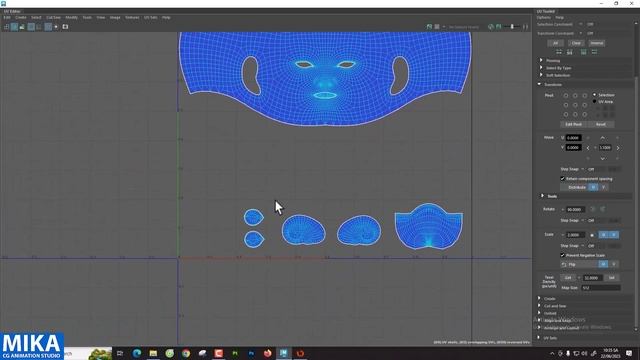Open Microsoft Edge from the taskbar

(137, 353)
